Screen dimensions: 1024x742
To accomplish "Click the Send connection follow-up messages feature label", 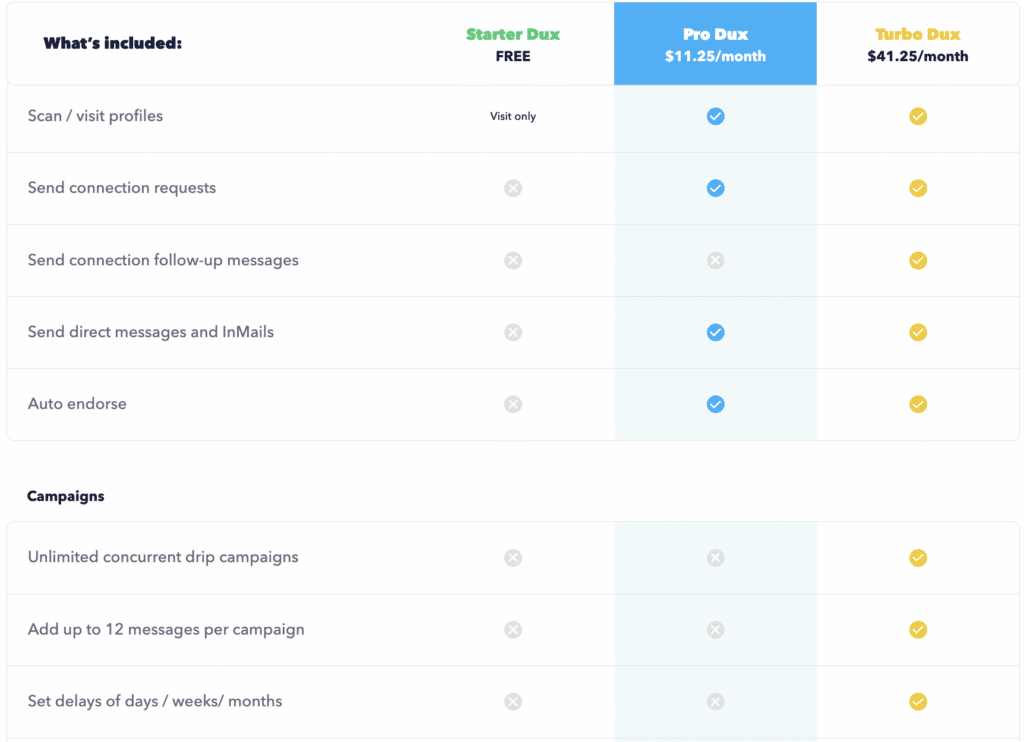I will [163, 261].
